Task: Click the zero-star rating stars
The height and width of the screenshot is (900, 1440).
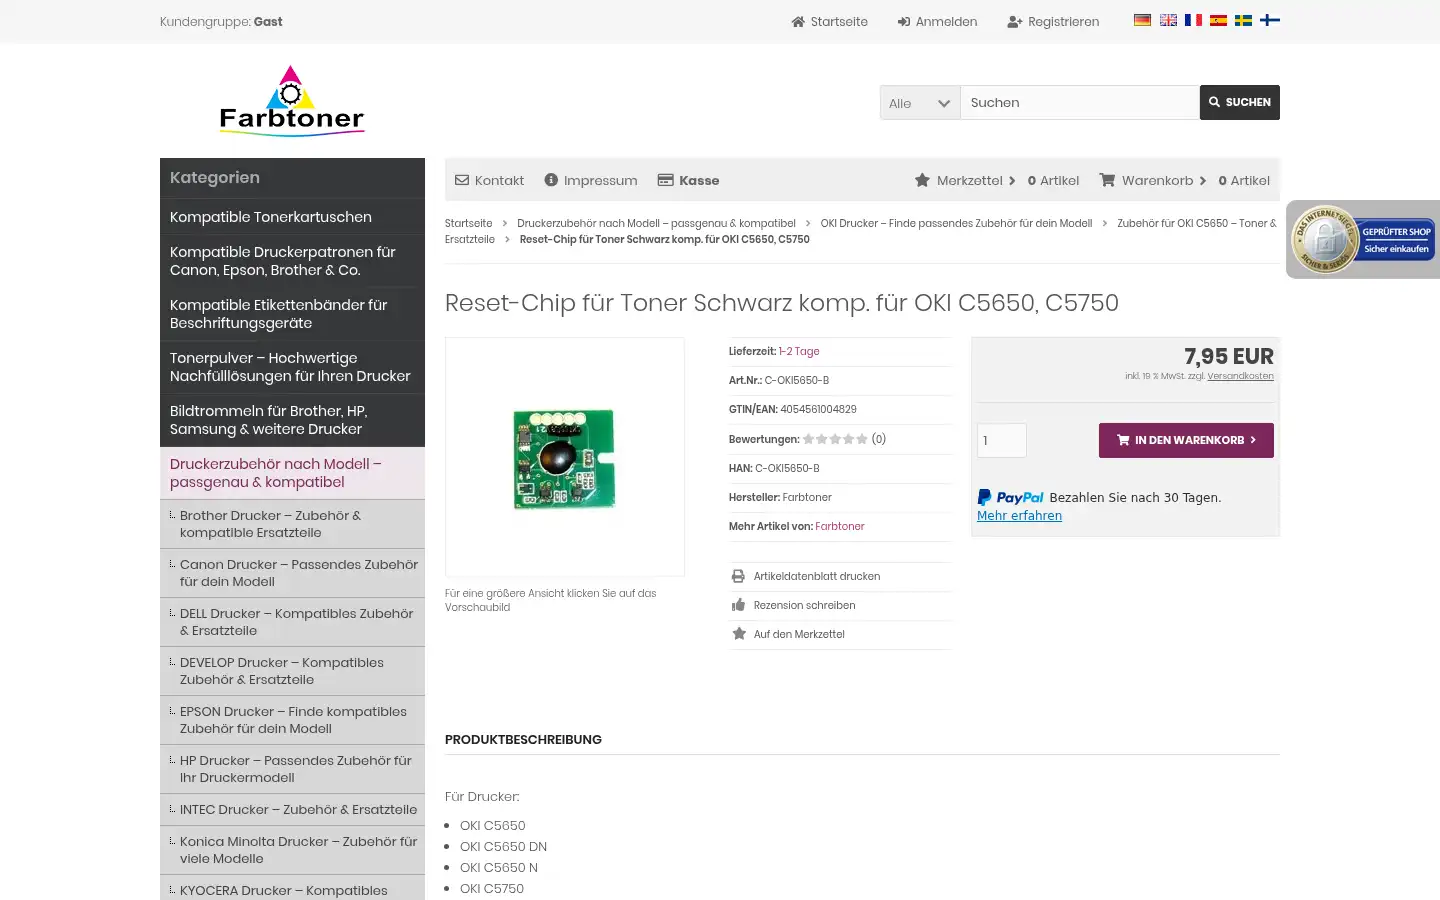Action: [835, 439]
